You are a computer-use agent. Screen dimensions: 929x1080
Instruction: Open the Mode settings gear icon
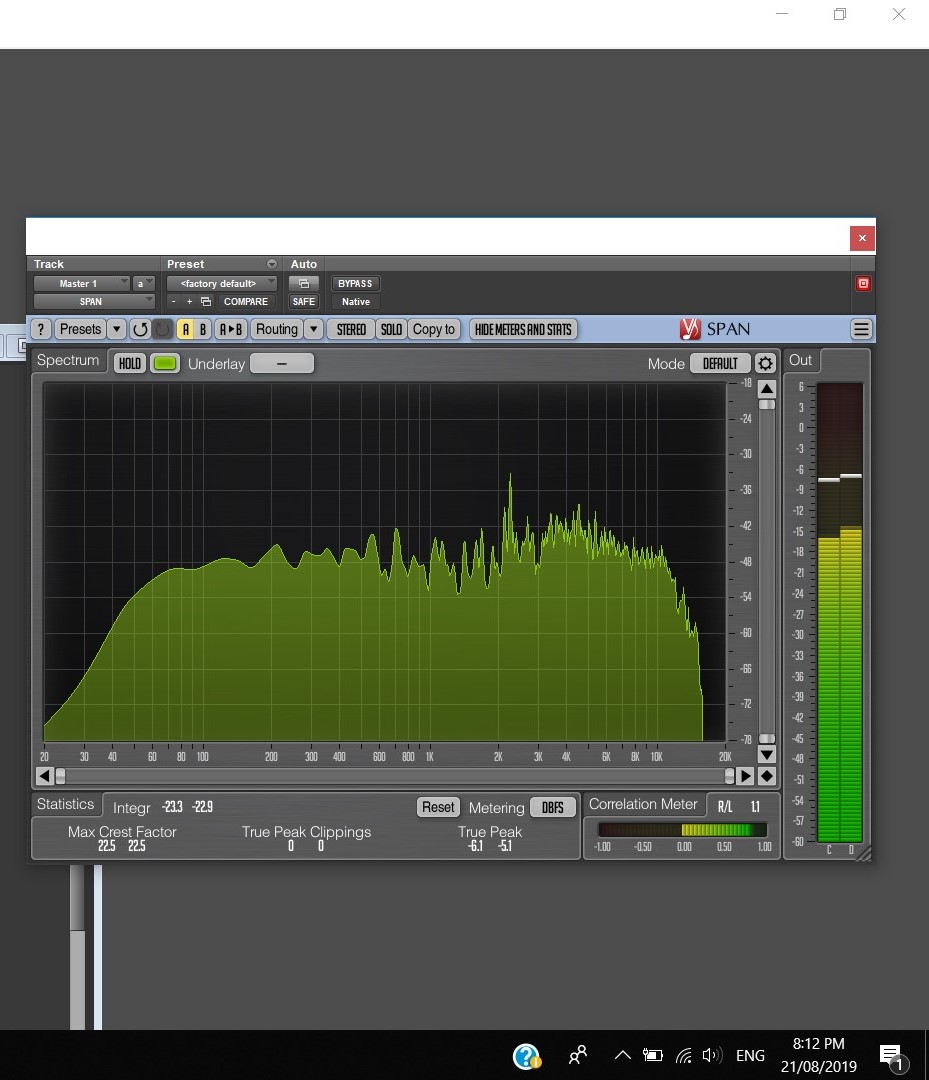pyautogui.click(x=765, y=364)
